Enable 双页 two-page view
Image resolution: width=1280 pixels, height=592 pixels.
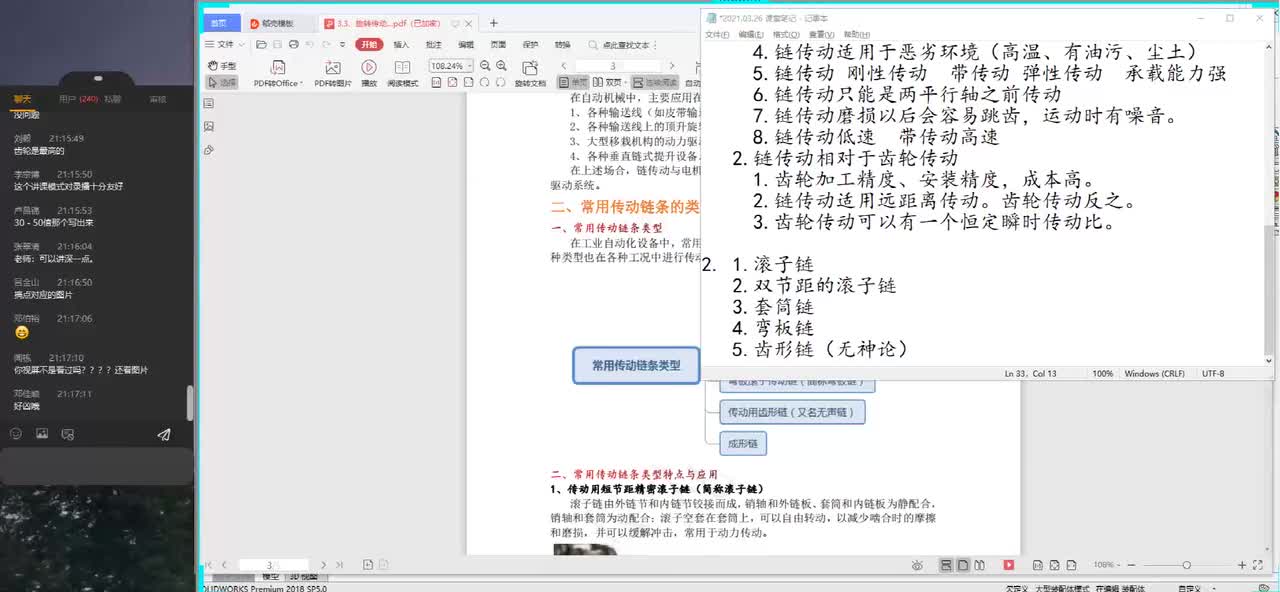[612, 82]
